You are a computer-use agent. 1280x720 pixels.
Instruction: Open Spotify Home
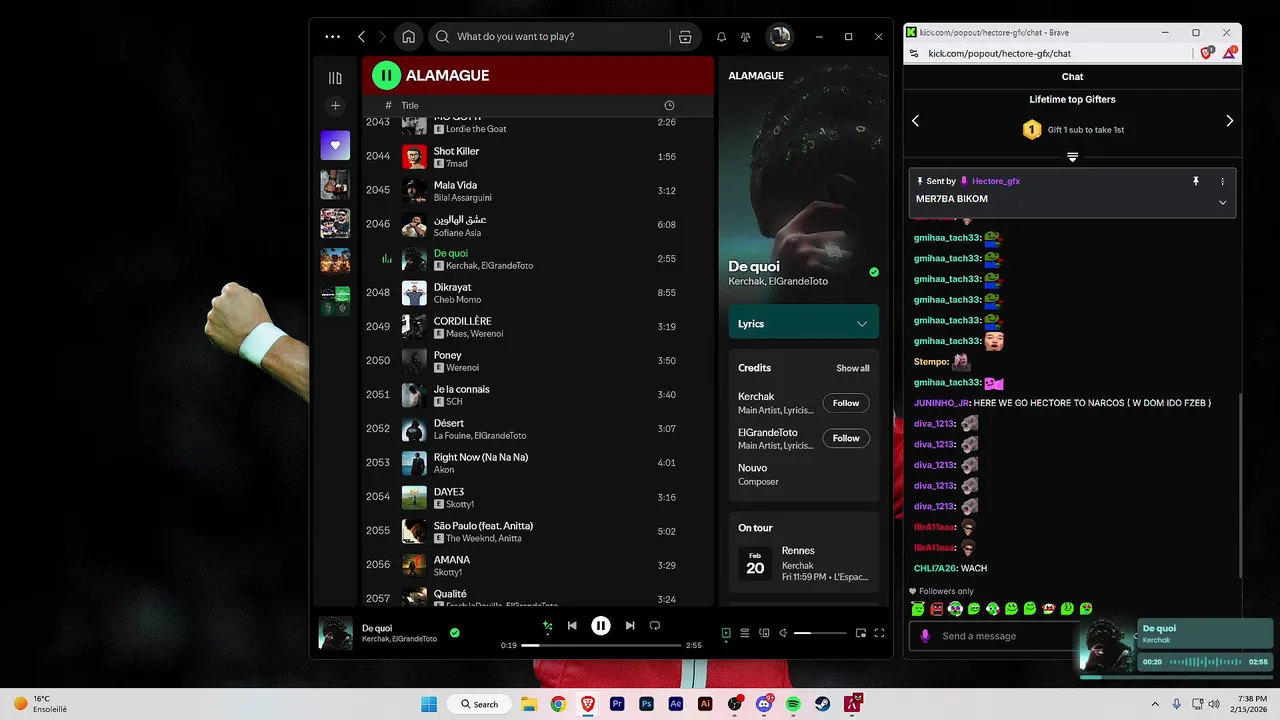(x=408, y=37)
